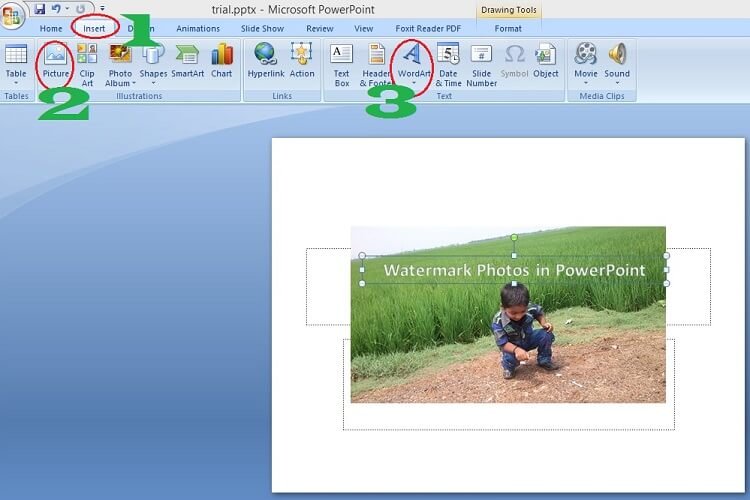Viewport: 750px width, 500px height.
Task: Insert a Table
Action: (x=16, y=65)
